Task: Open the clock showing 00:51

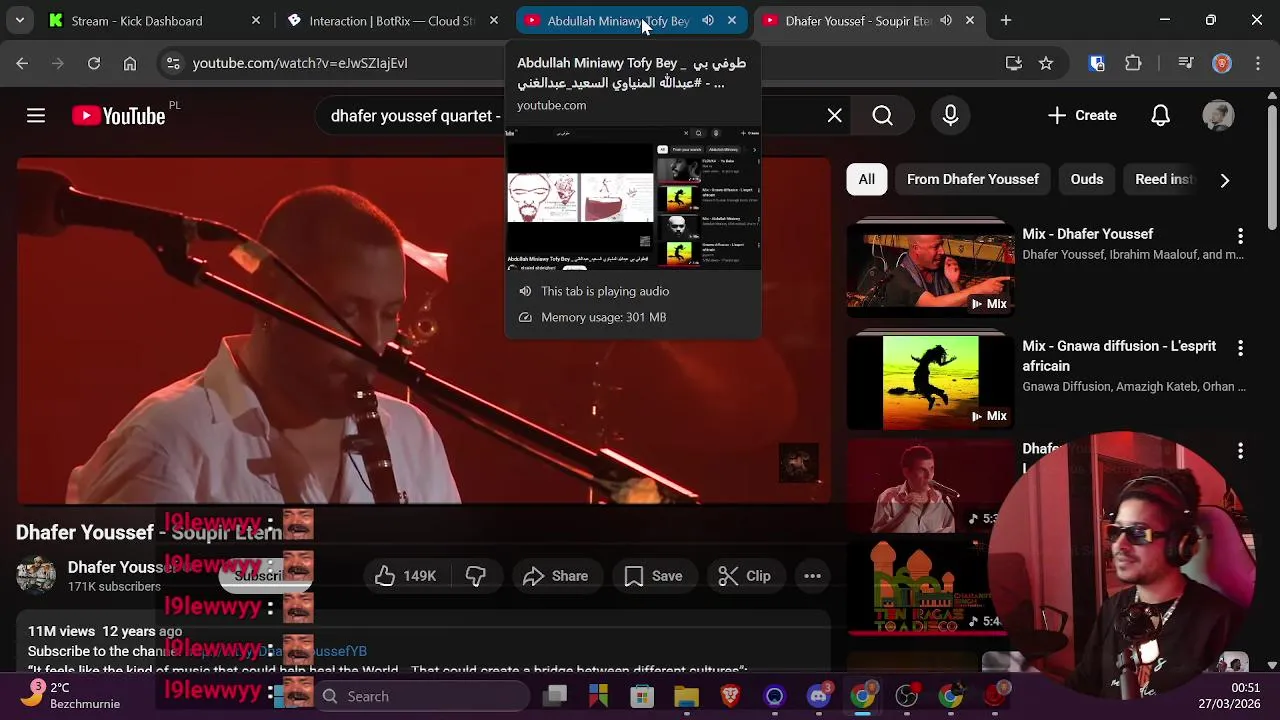Action: click(x=1230, y=696)
